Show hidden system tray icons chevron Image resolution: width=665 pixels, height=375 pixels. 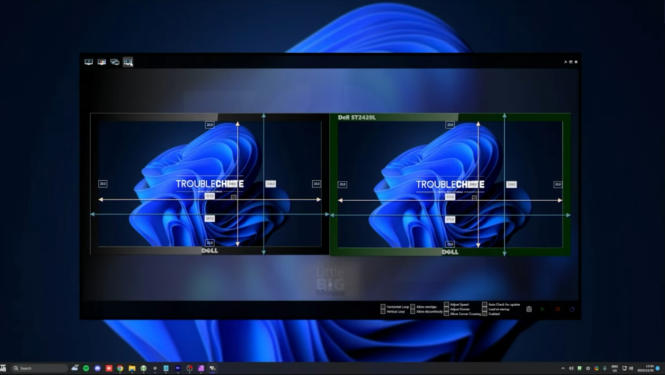point(563,368)
